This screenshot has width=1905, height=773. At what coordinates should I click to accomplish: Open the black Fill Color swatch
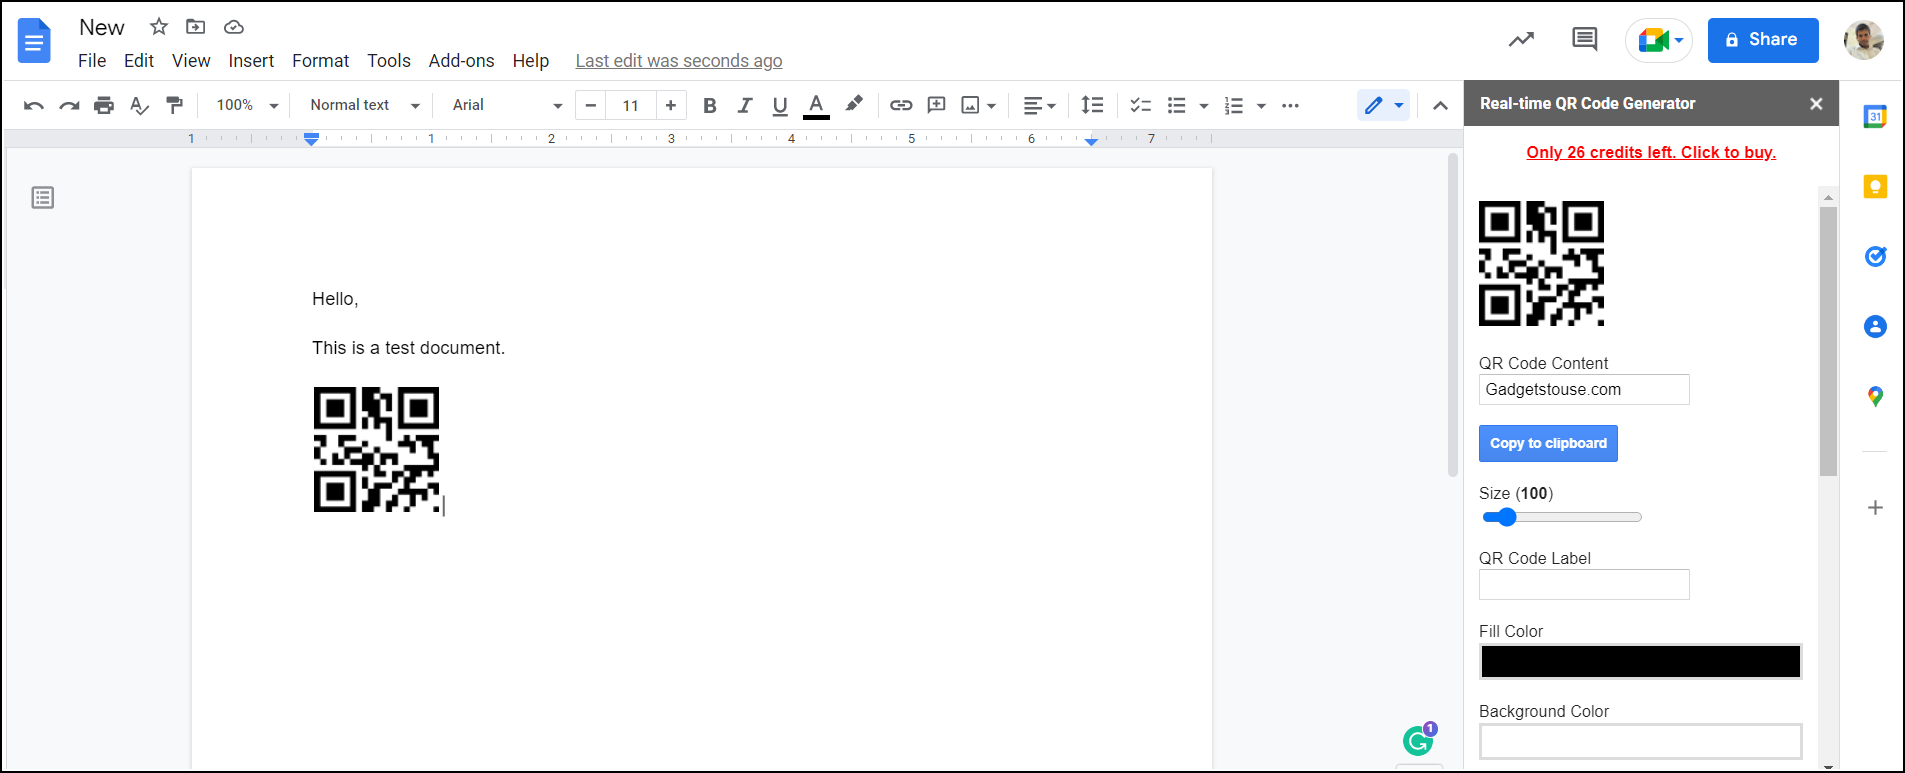point(1641,662)
